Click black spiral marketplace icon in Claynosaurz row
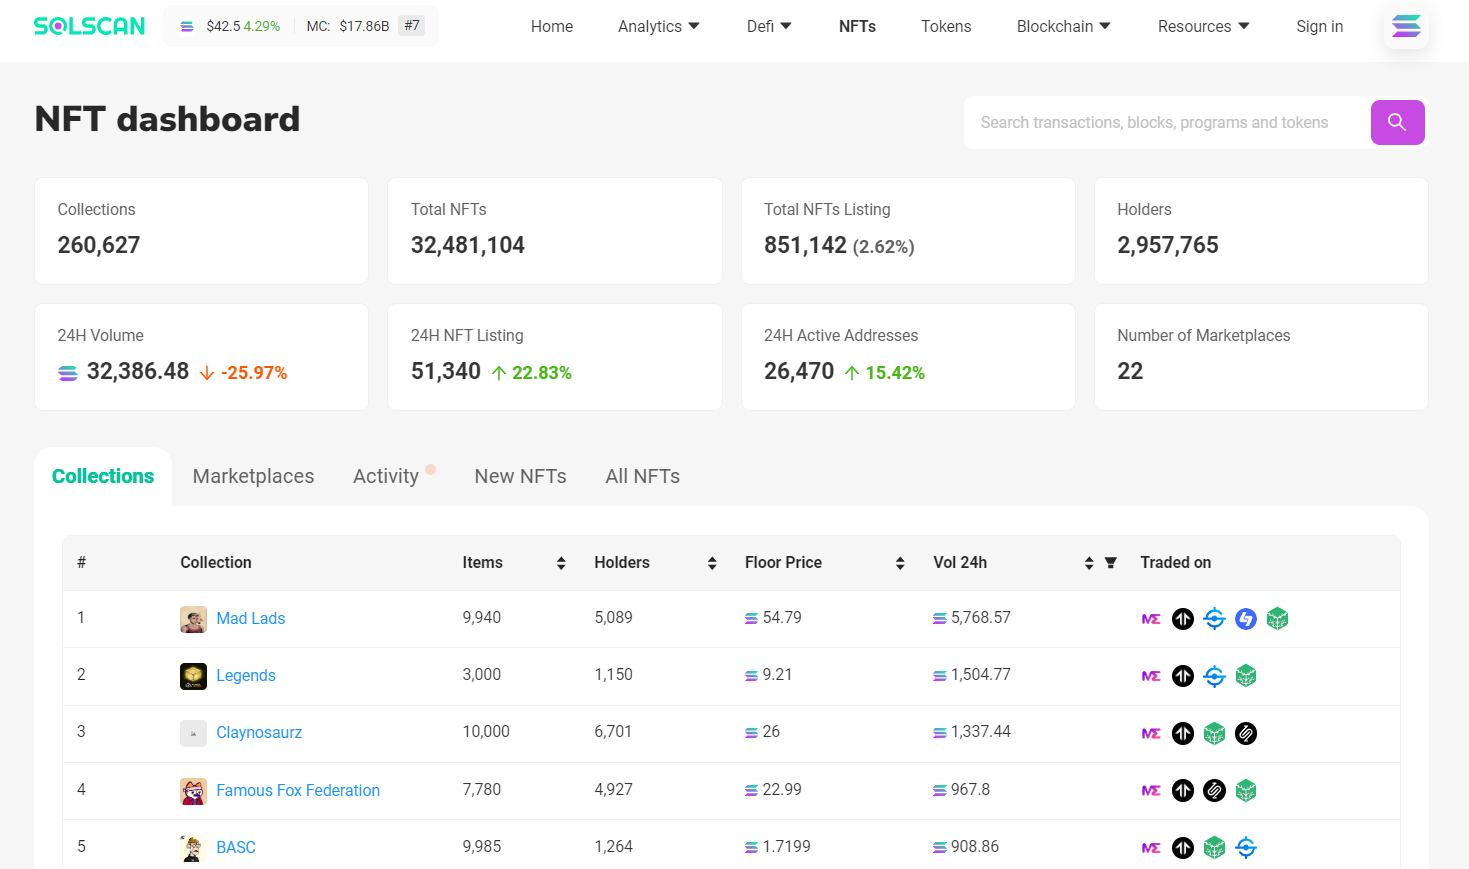The width and height of the screenshot is (1469, 869). [1246, 734]
